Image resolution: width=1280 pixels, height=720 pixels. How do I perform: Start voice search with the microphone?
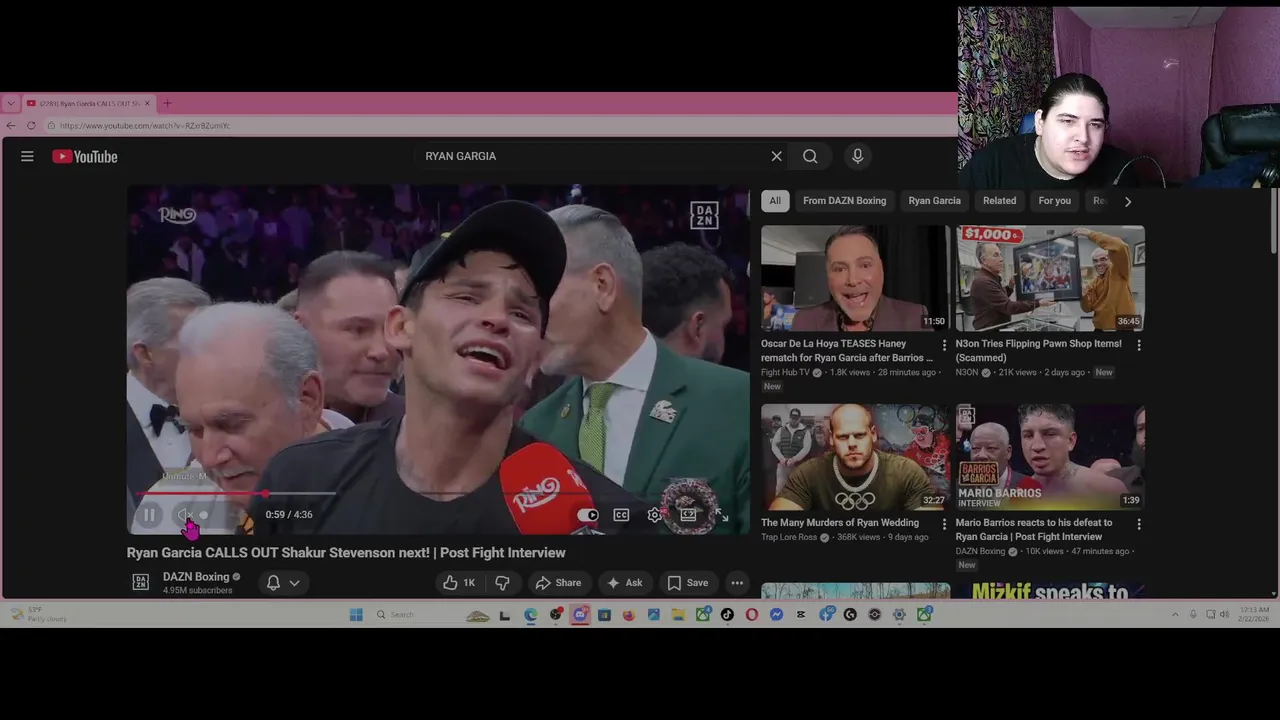click(857, 156)
